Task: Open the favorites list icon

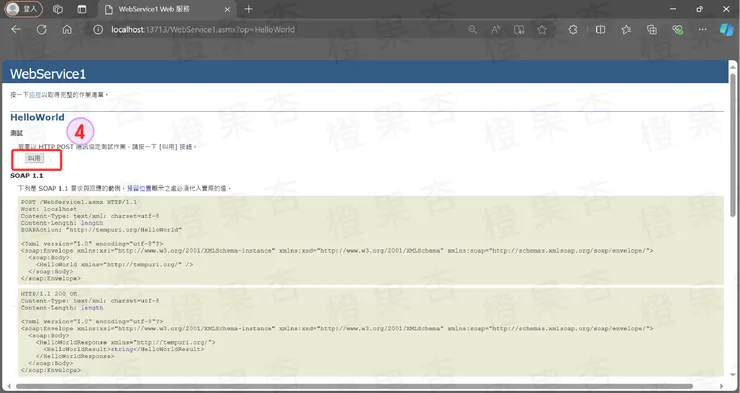Action: click(x=626, y=30)
